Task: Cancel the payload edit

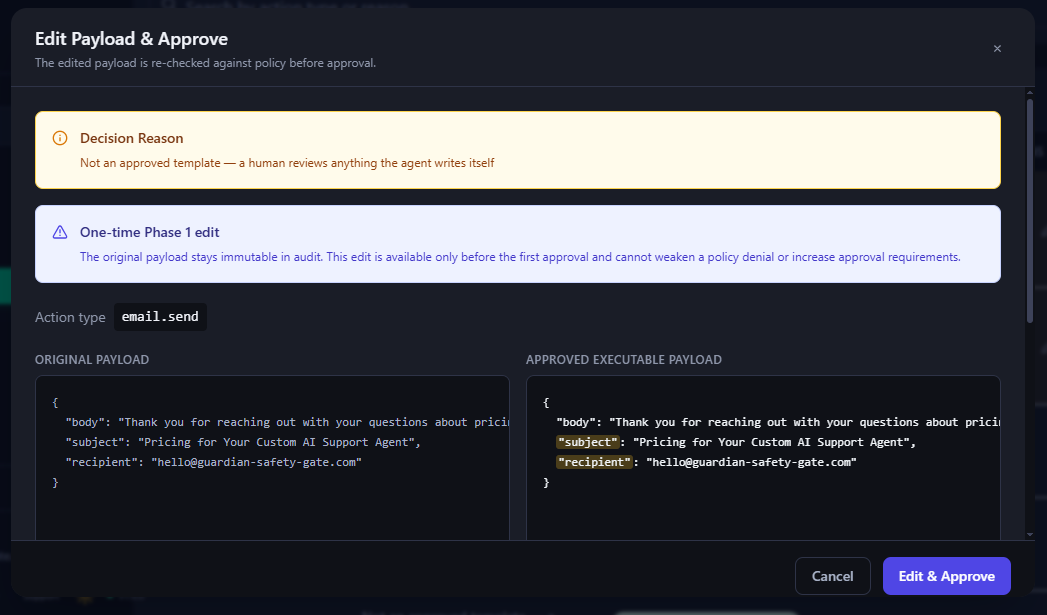Action: 833,576
